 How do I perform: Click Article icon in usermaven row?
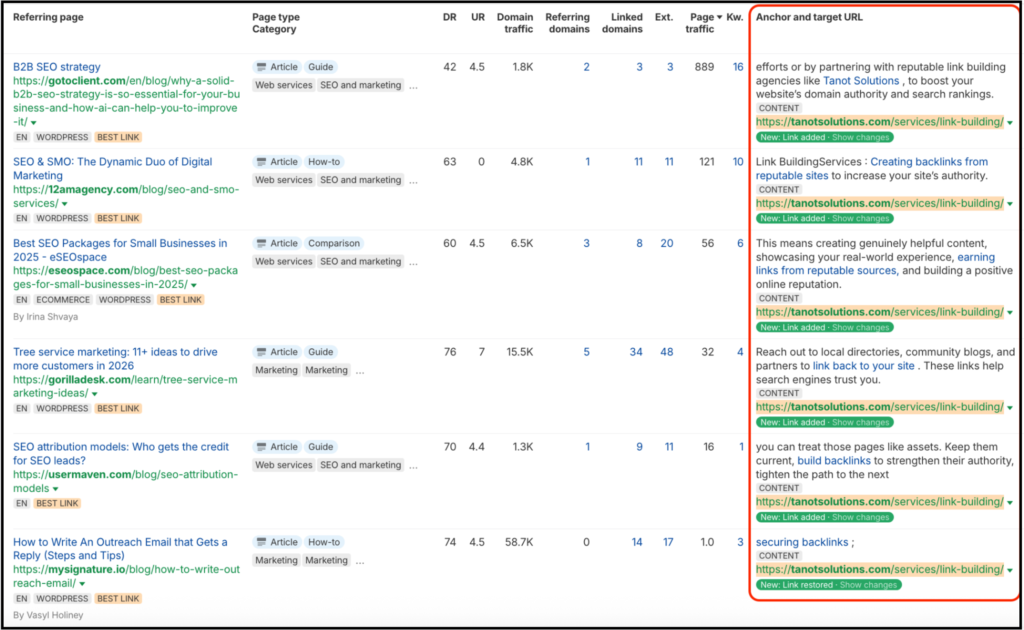[261, 447]
